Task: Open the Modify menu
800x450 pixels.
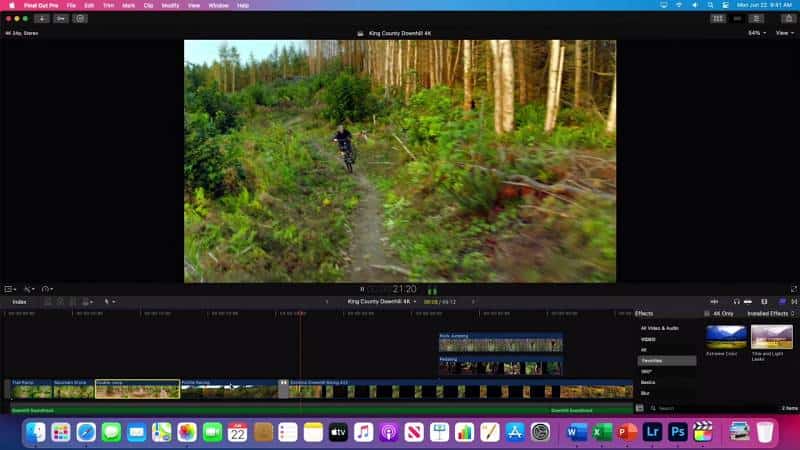Action: (170, 5)
